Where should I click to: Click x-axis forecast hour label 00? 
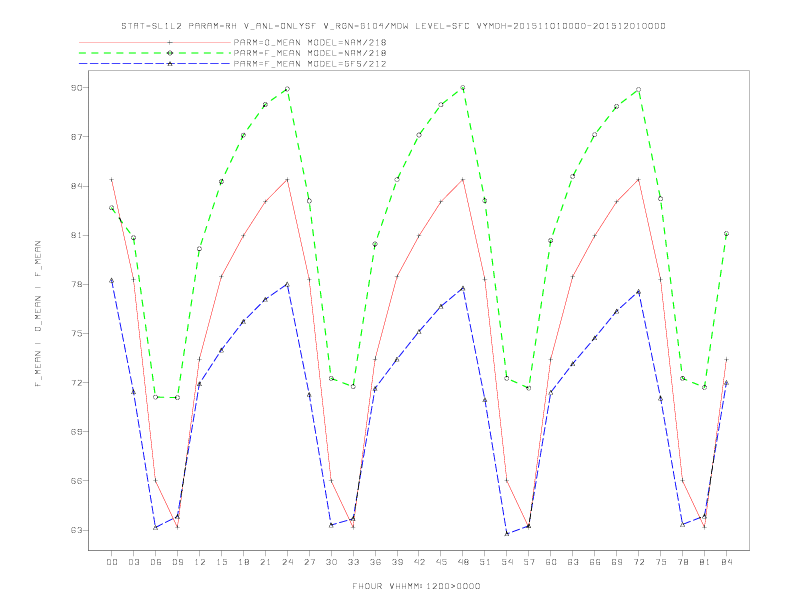(x=112, y=562)
